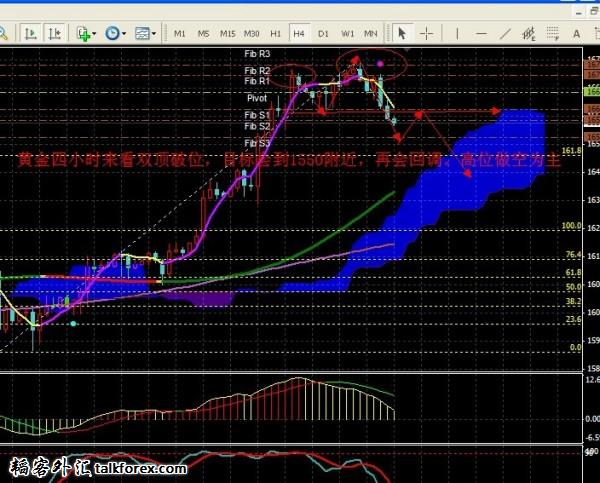Click the minimize chart window button
The image size is (600, 483).
coord(579,12)
